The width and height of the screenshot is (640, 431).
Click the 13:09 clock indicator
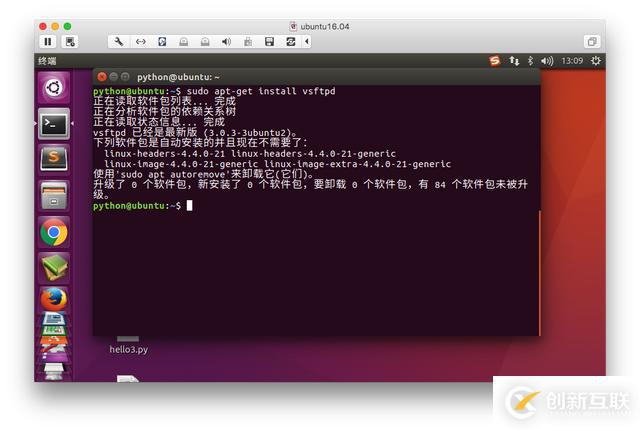click(572, 61)
